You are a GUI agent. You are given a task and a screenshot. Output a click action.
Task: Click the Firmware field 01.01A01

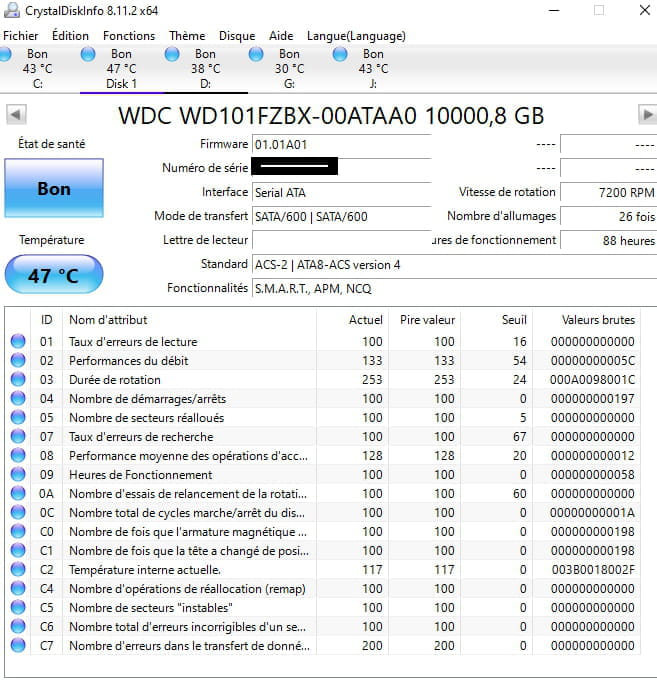341,145
